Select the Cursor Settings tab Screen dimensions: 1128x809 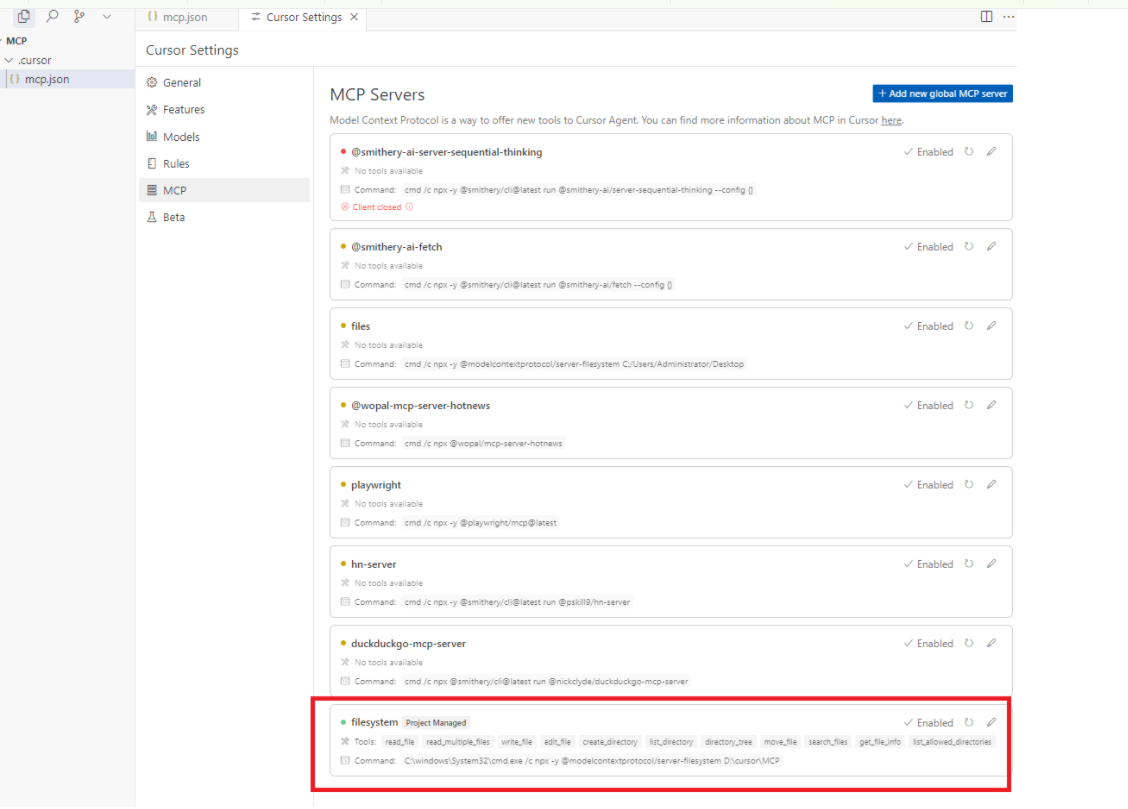pos(304,17)
